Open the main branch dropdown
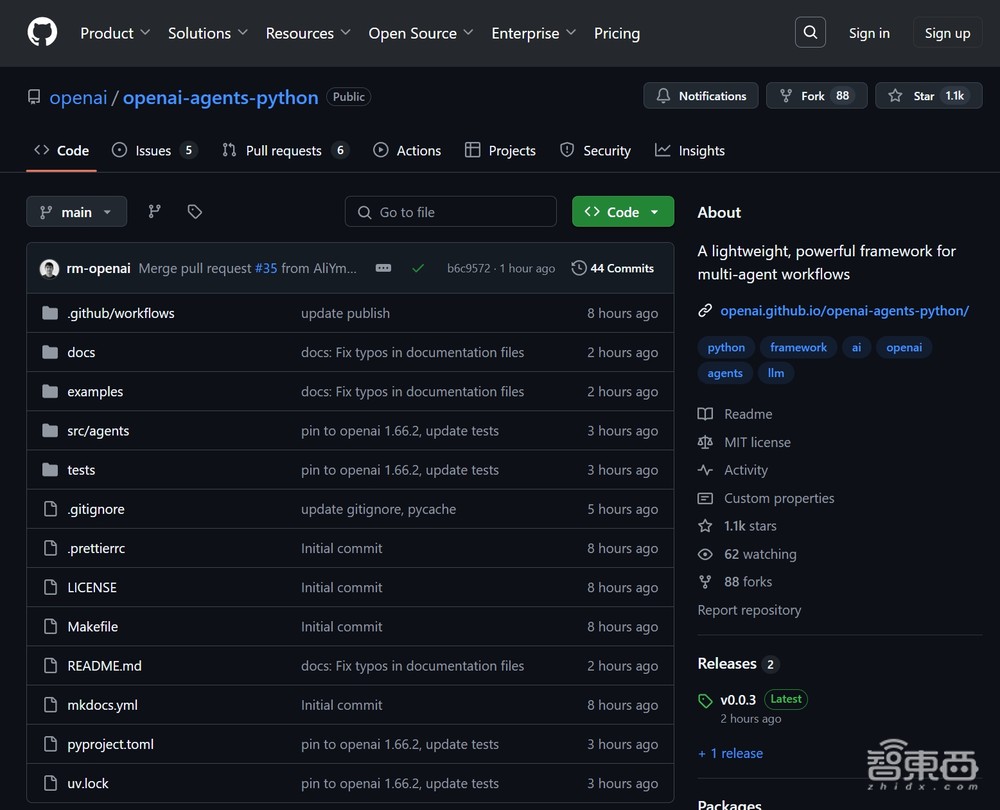The image size is (1000, 810). tap(76, 211)
